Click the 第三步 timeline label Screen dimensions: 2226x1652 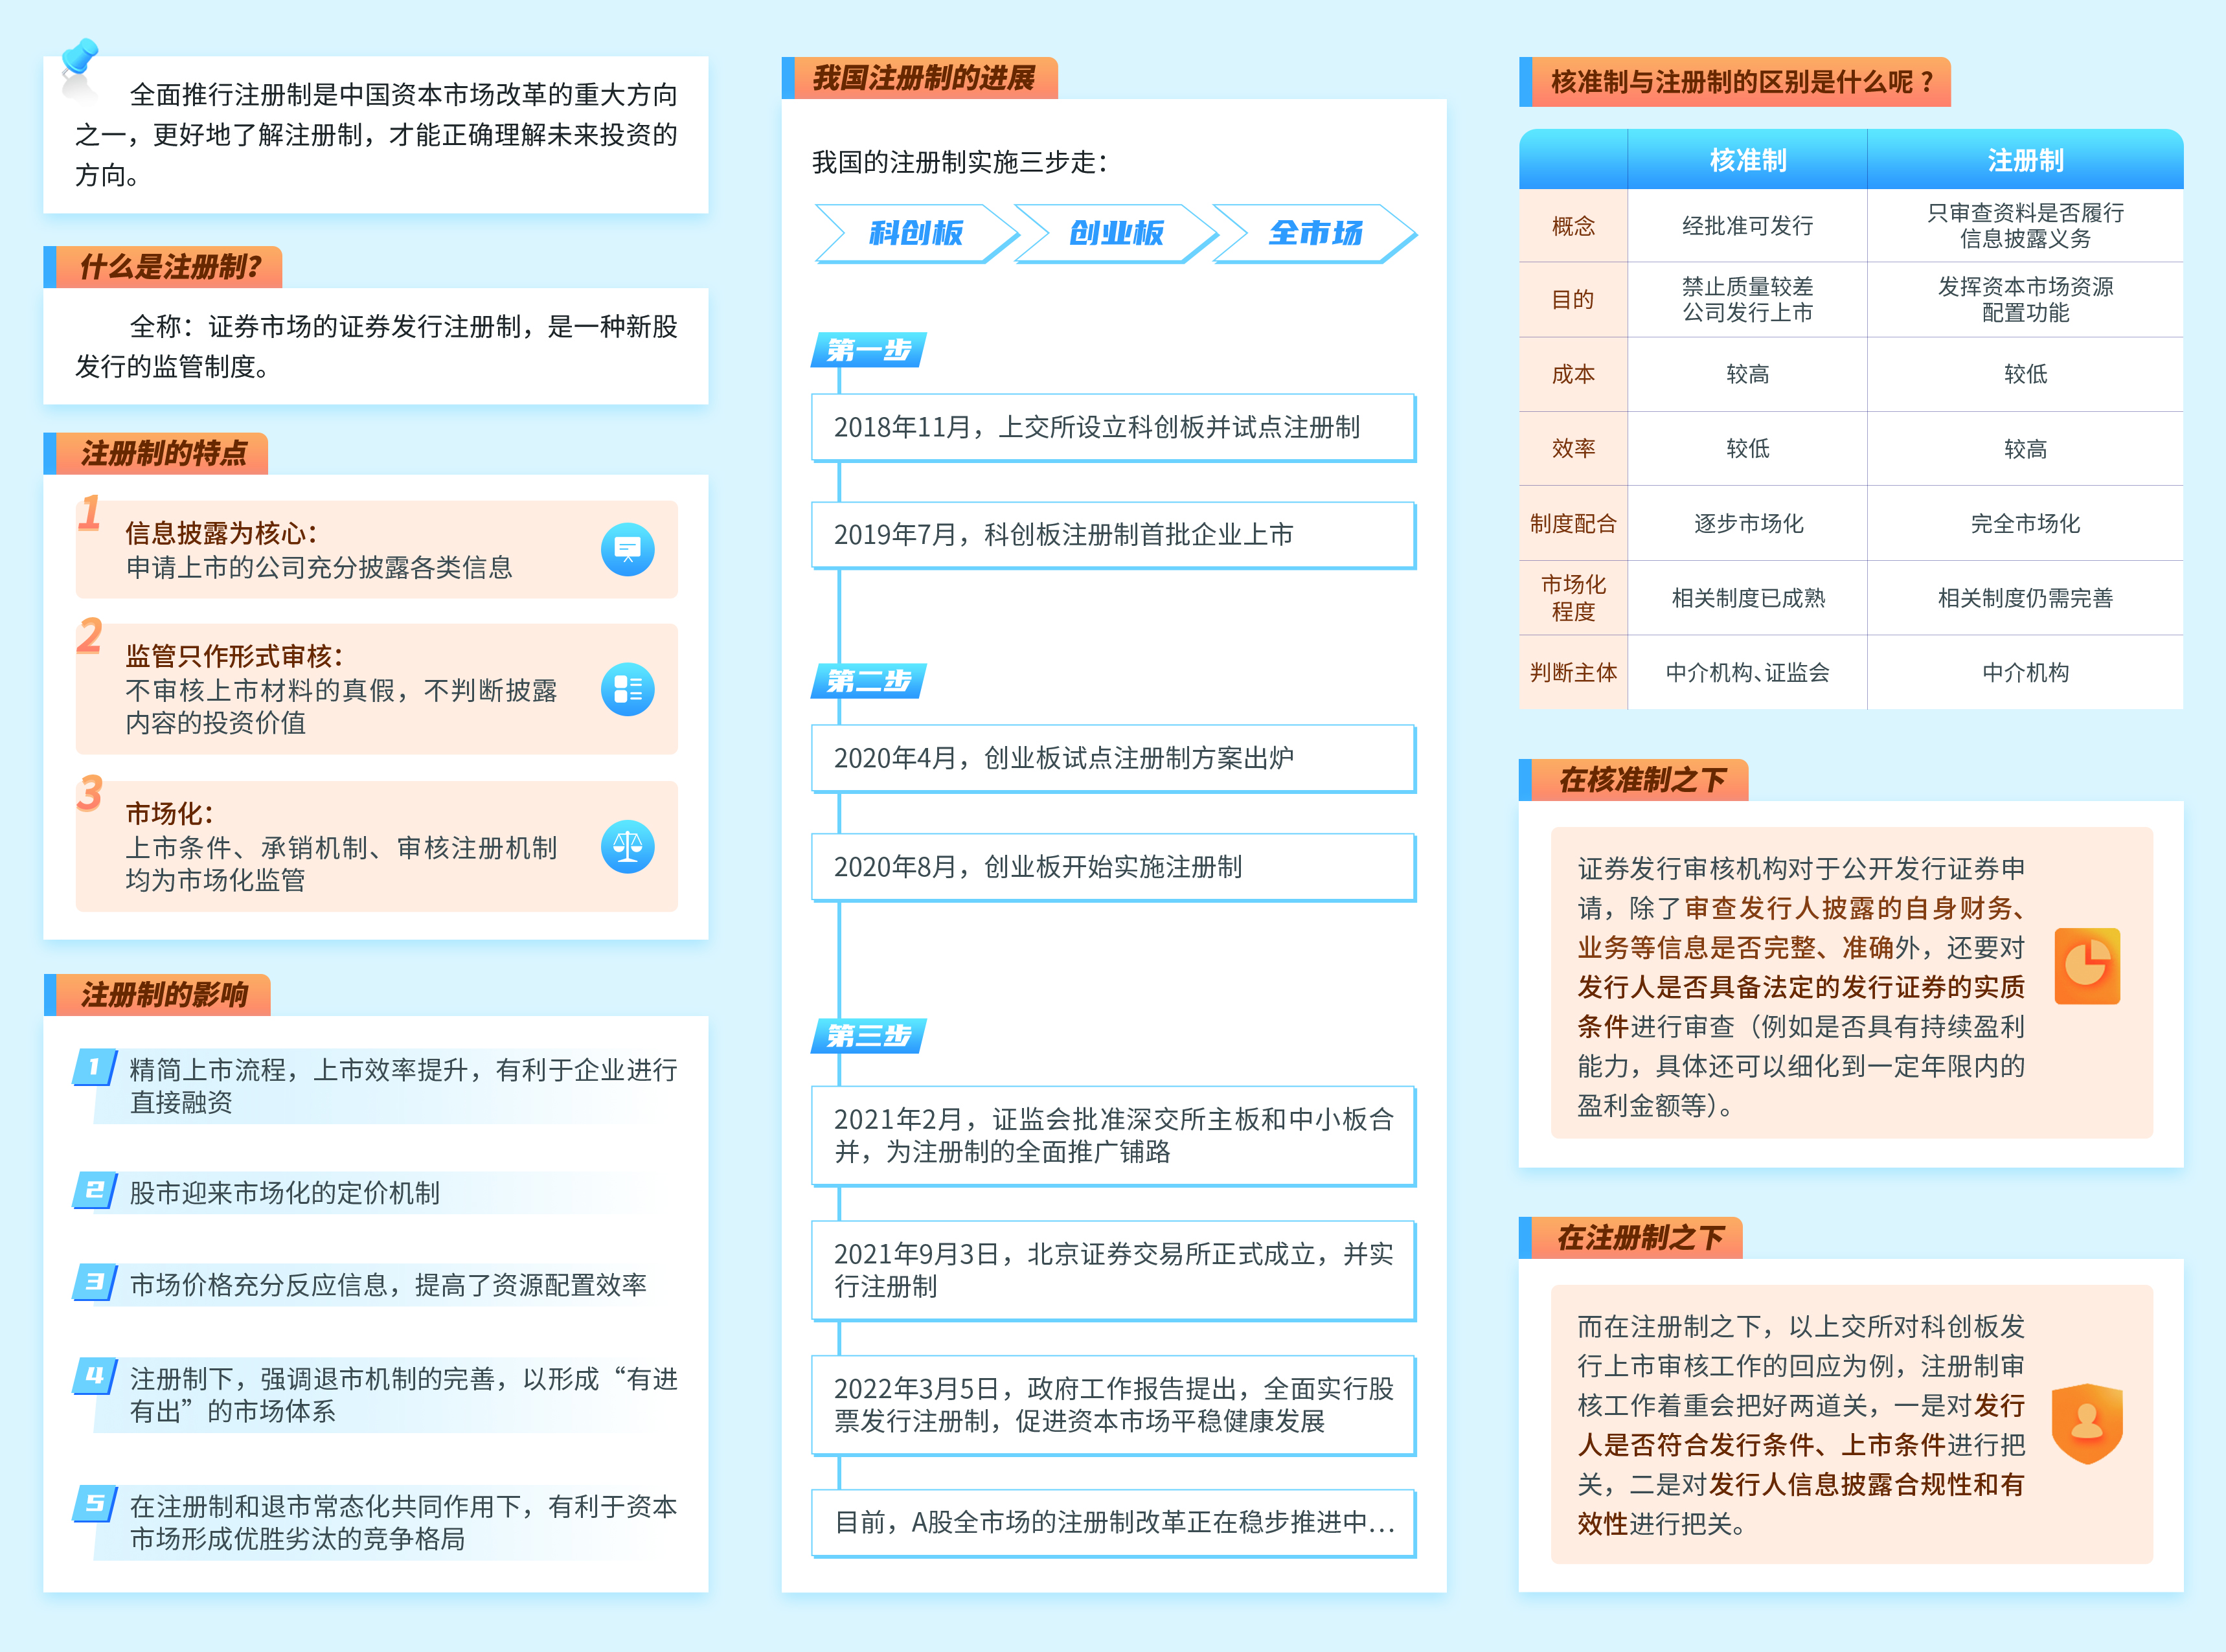point(868,1036)
